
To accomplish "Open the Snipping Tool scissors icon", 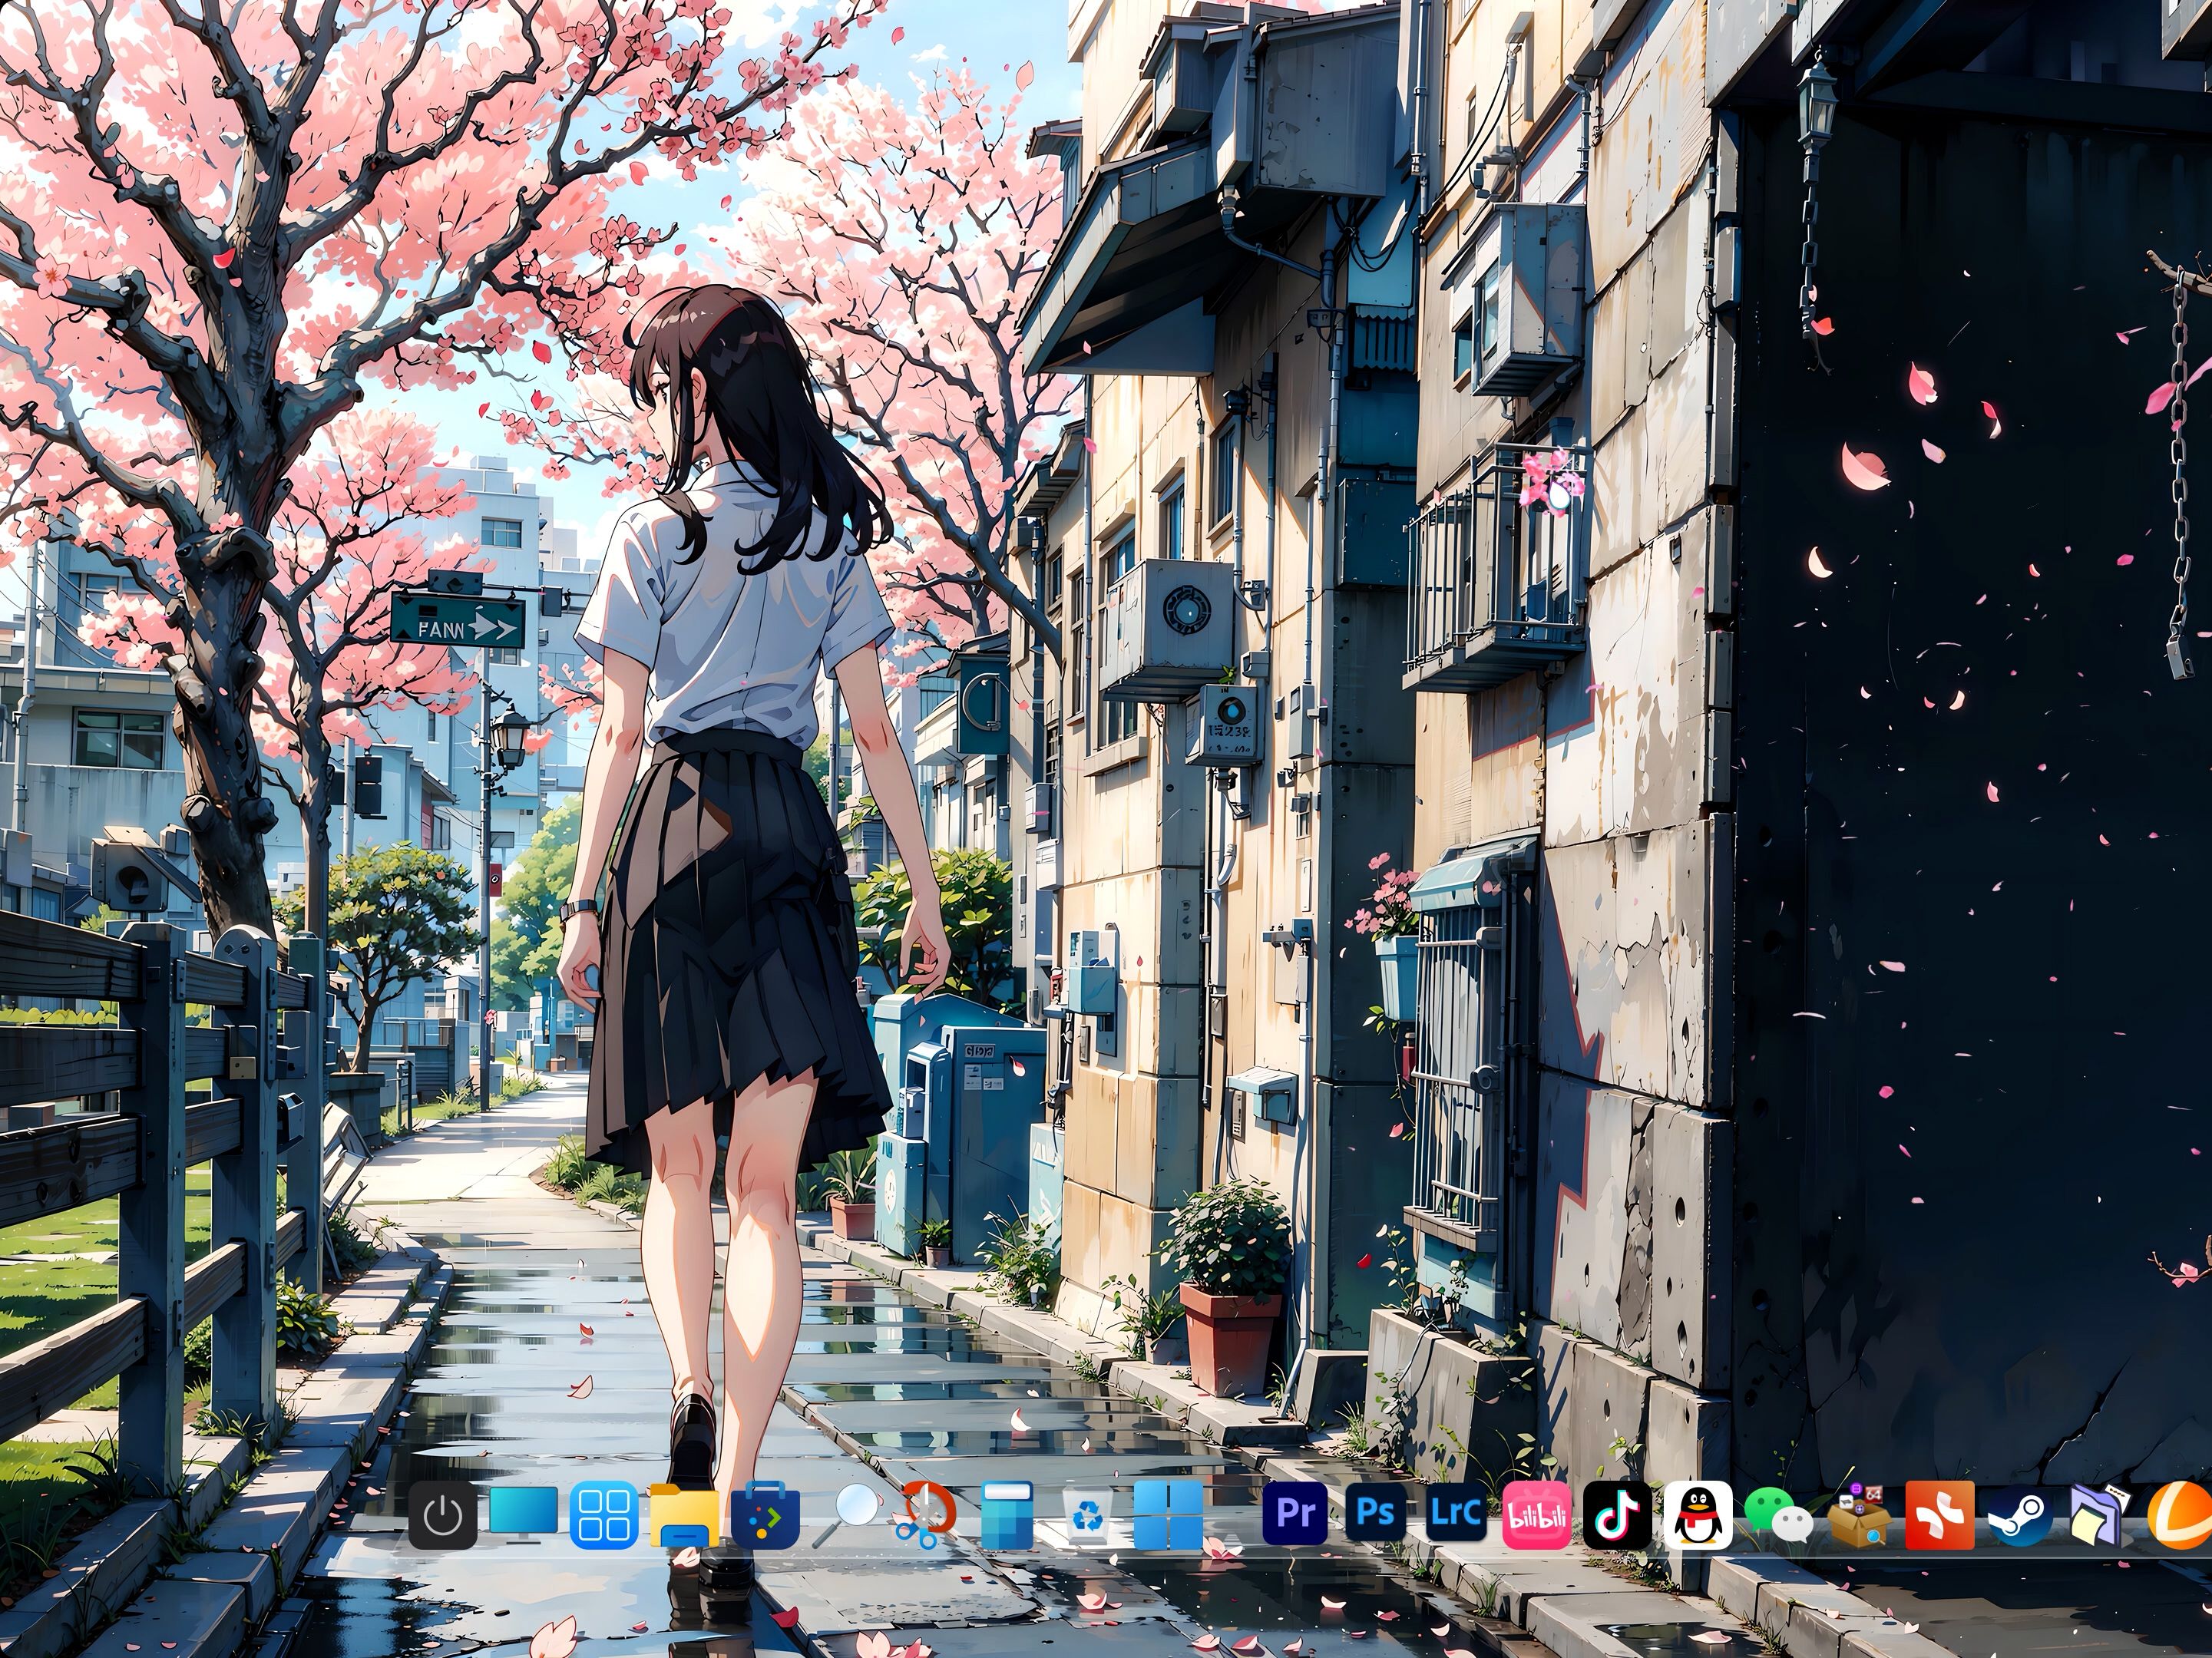I will point(926,1515).
